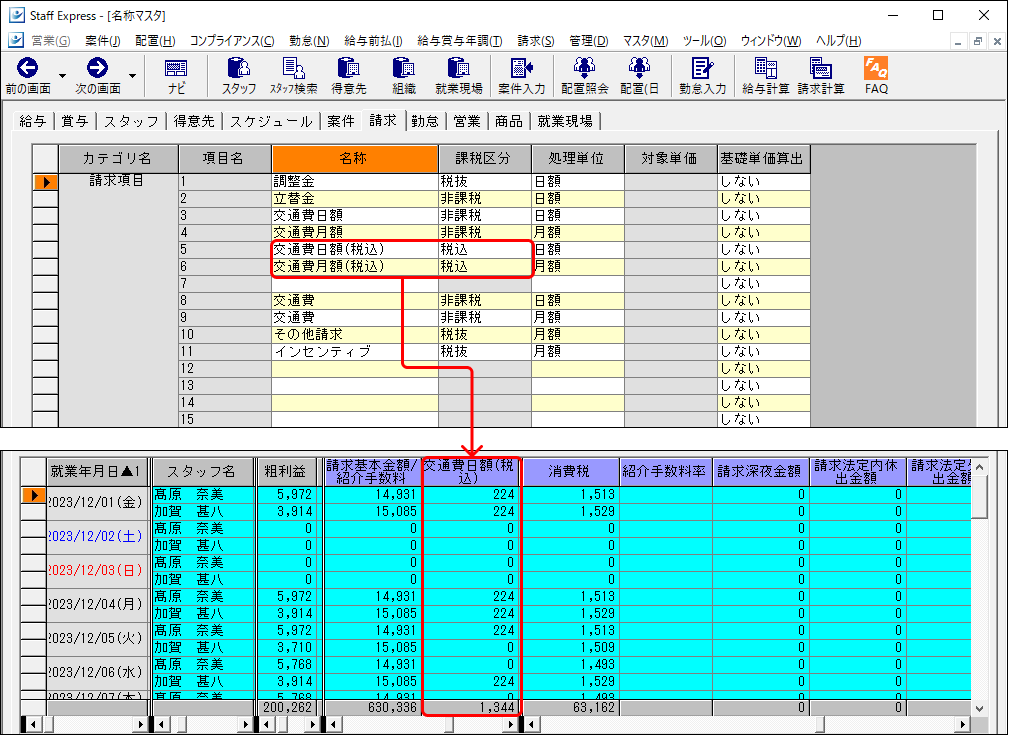
Task: Open the スタッフ toolbar icon
Action: [x=238, y=75]
